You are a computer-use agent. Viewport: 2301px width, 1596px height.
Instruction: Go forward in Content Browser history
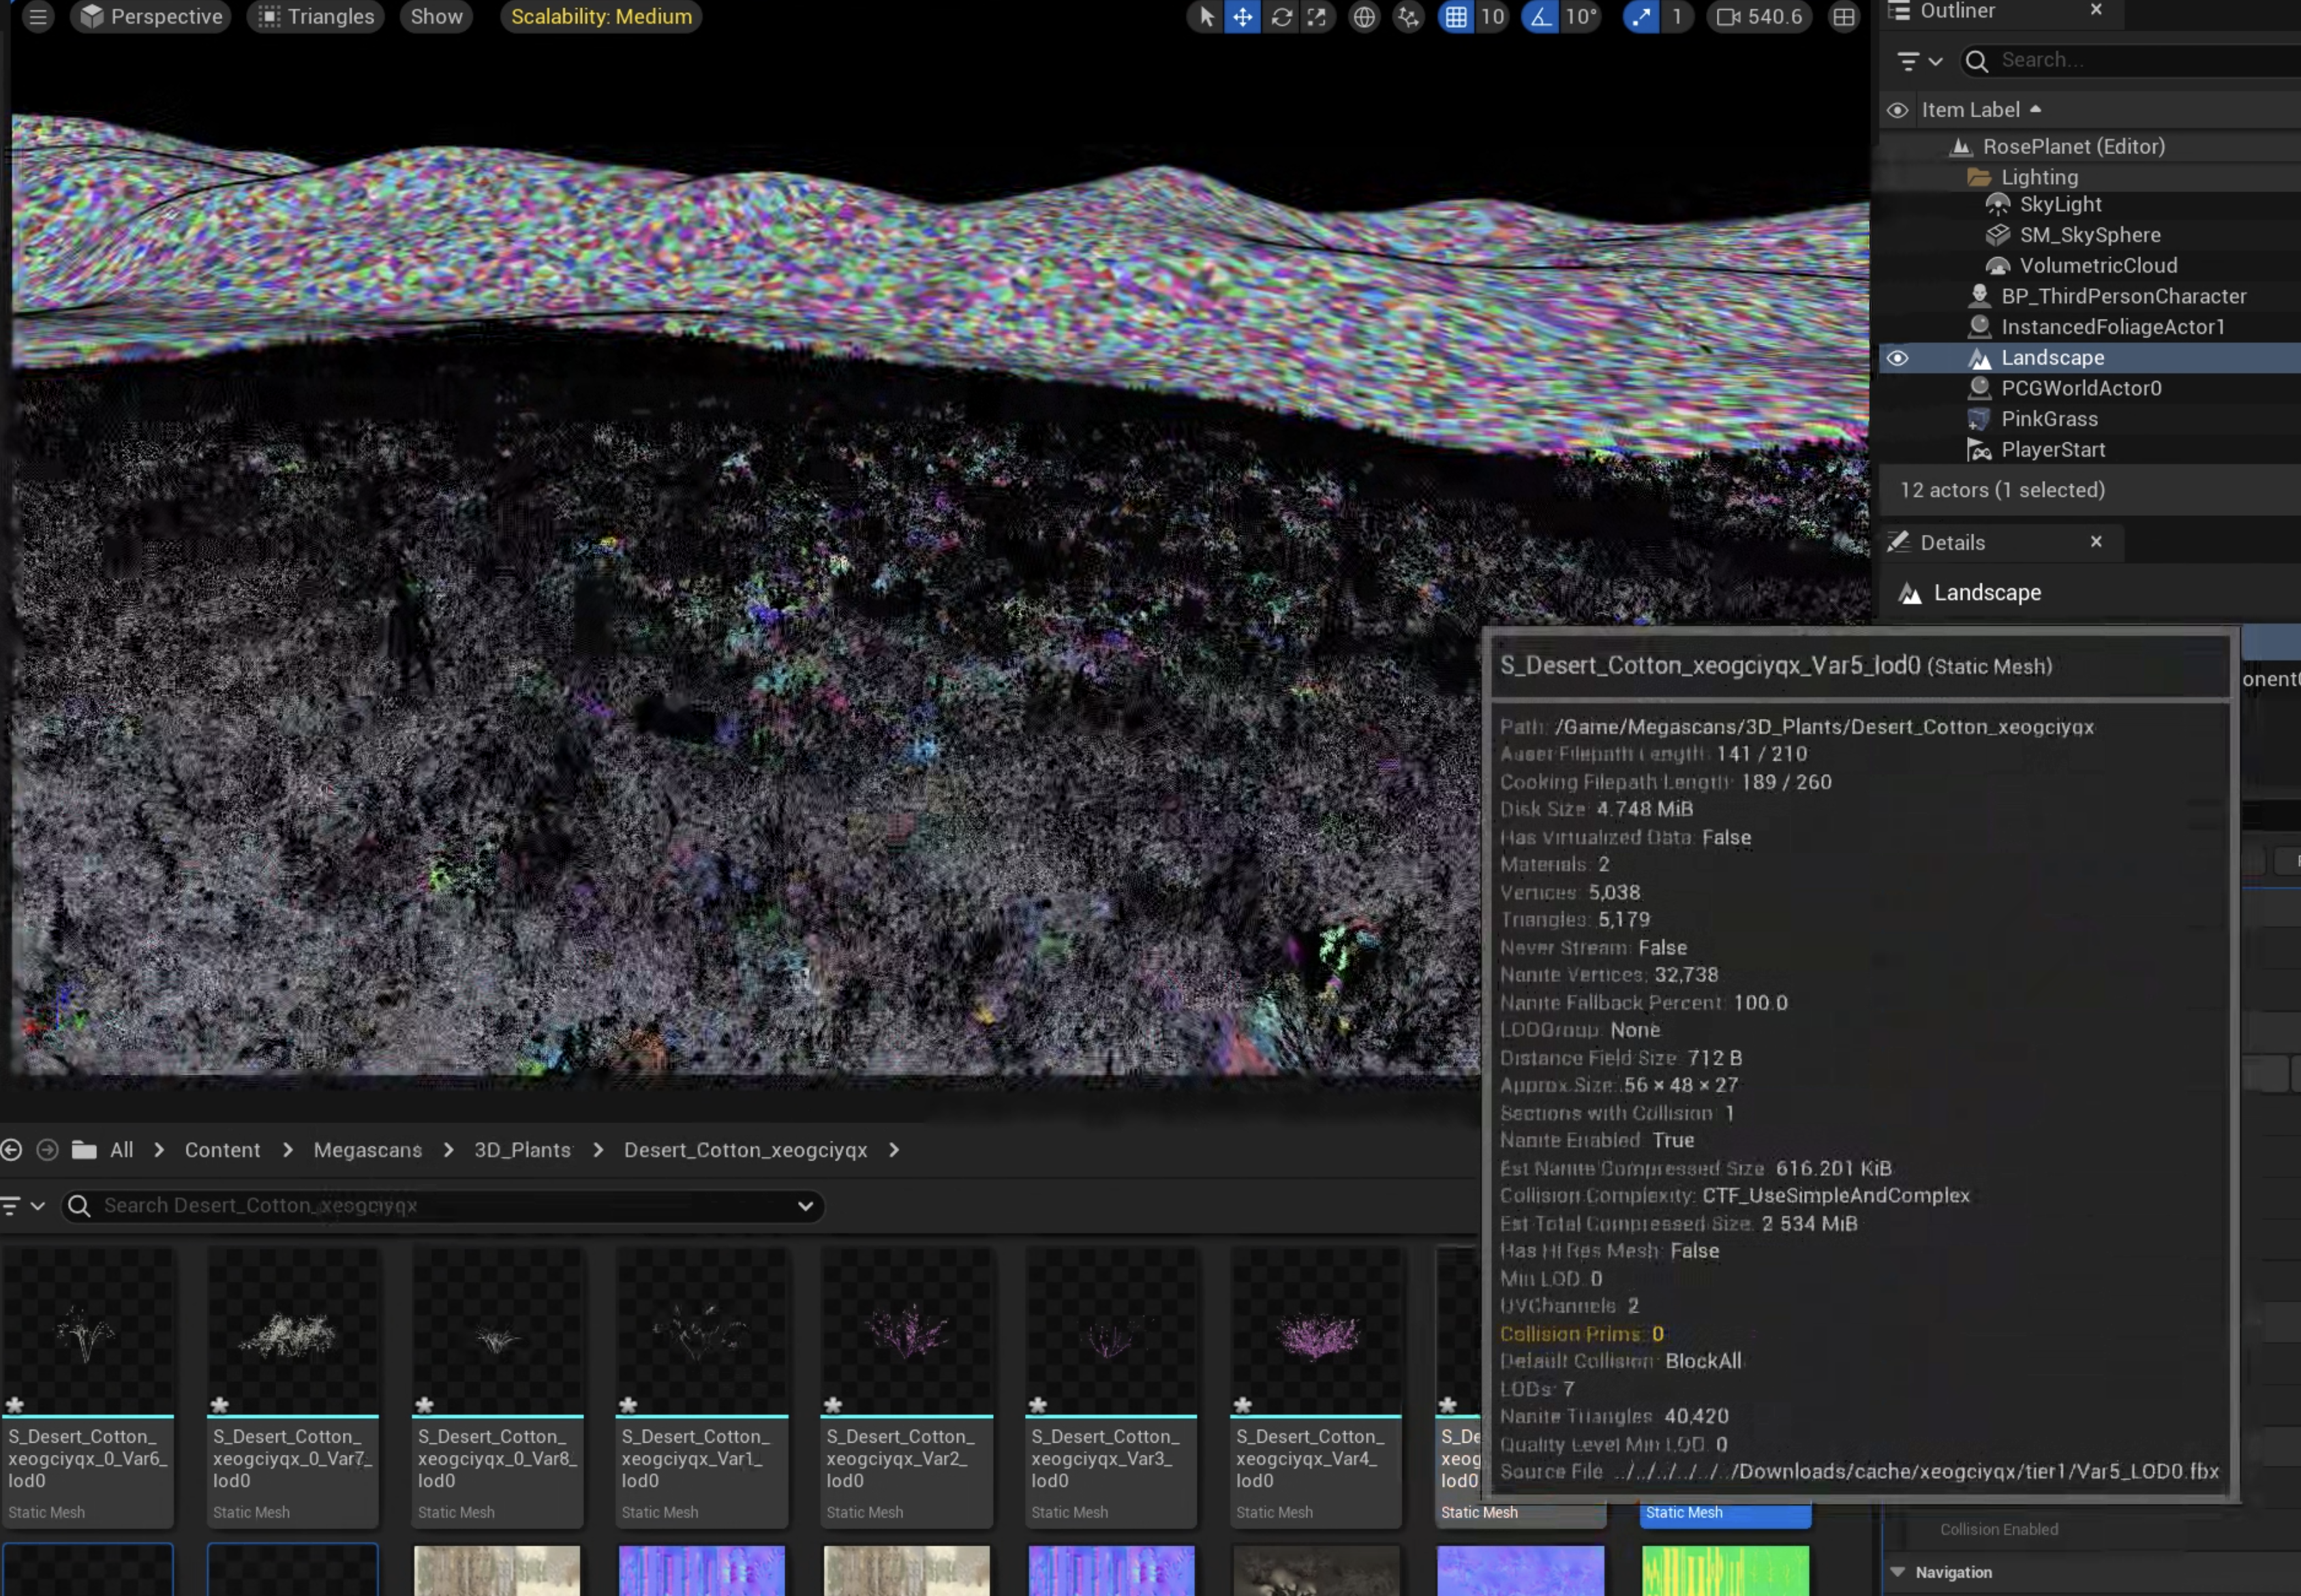pos(47,1150)
